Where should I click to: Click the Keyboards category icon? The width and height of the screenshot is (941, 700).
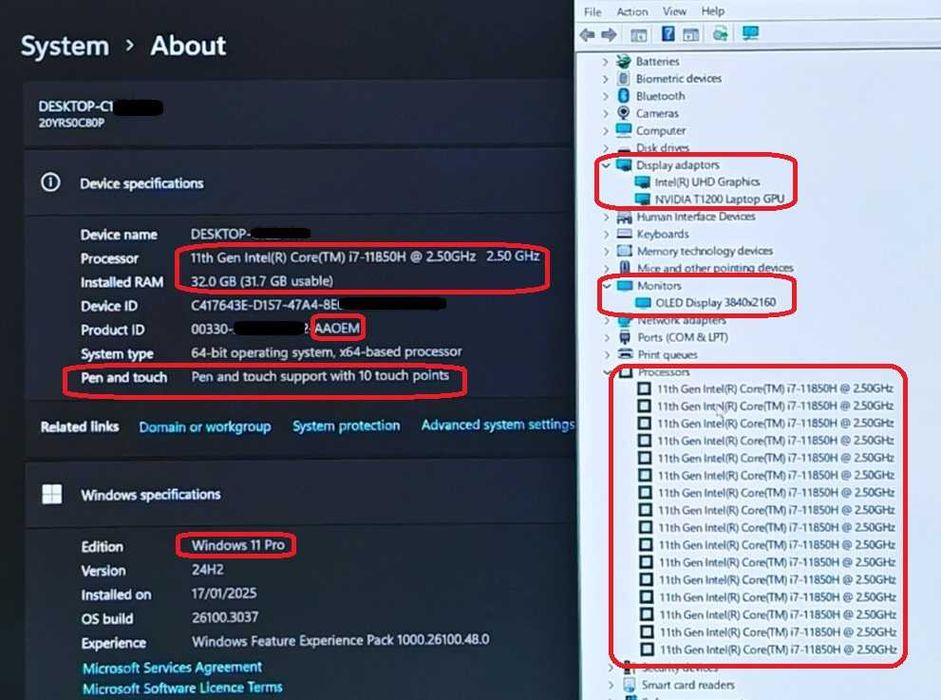tap(625, 233)
